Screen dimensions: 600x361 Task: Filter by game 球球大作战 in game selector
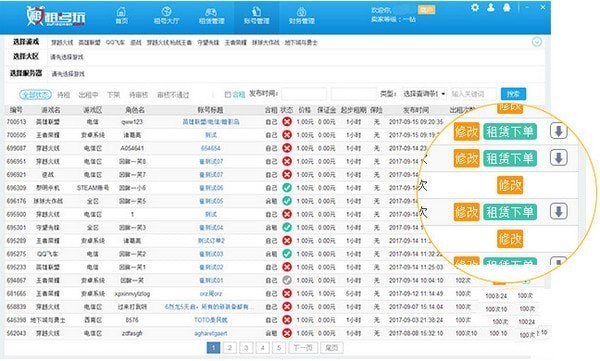coord(265,42)
